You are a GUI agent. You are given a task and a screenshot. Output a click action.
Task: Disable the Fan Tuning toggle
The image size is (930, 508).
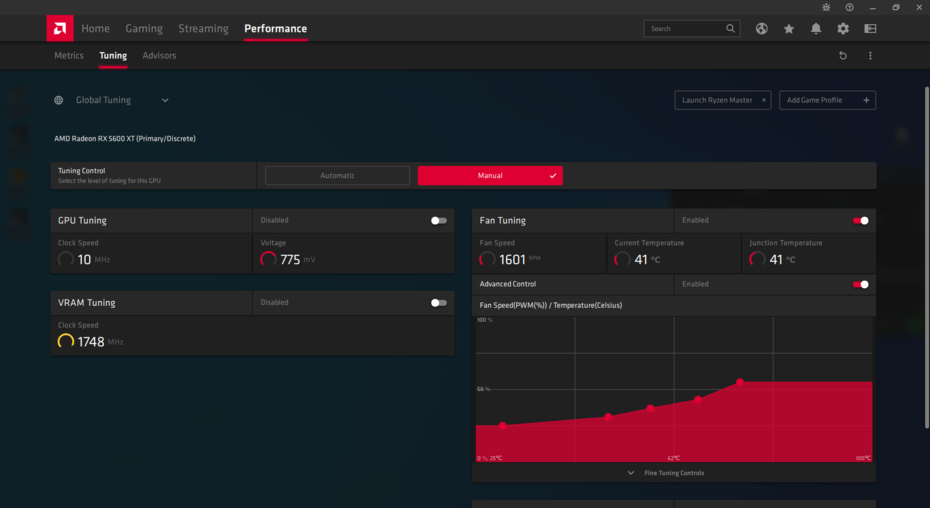[x=860, y=220]
